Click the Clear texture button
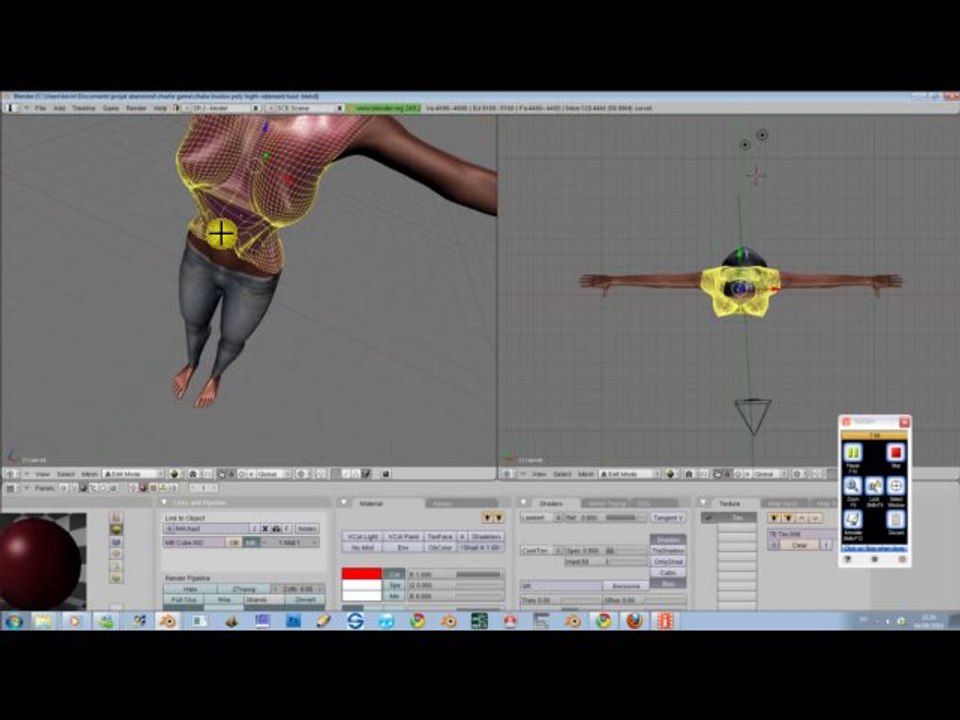 pyautogui.click(x=800, y=544)
